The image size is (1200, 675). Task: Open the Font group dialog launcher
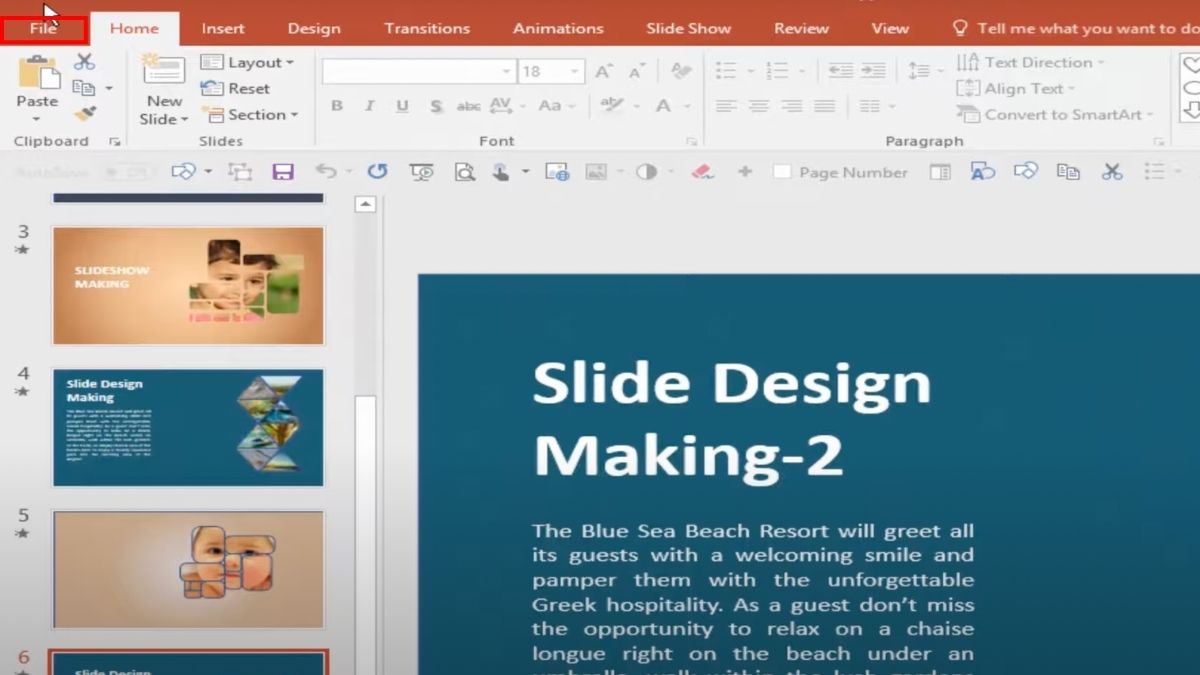pyautogui.click(x=691, y=142)
